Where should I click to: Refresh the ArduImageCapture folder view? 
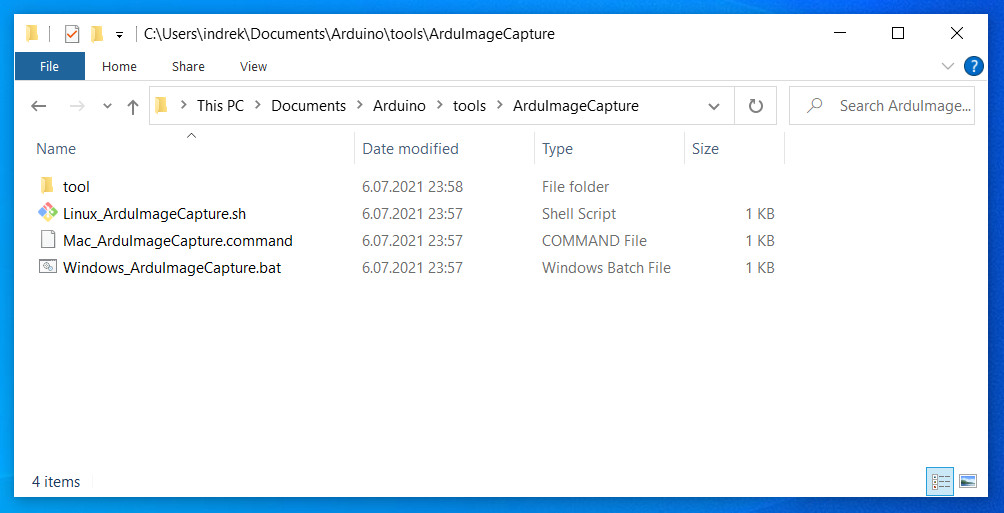[x=756, y=106]
